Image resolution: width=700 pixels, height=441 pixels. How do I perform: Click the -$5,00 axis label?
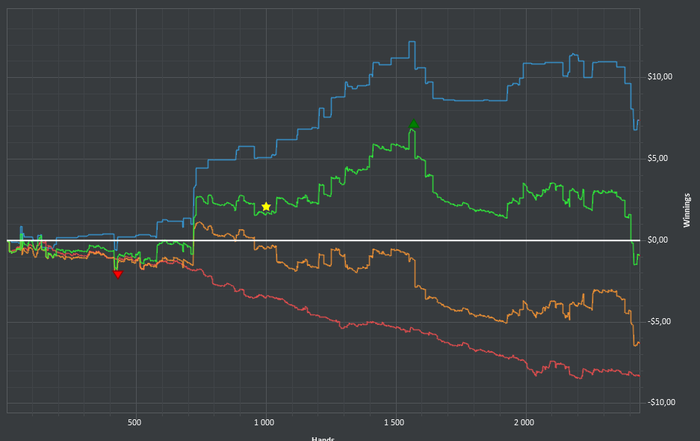[x=659, y=321]
